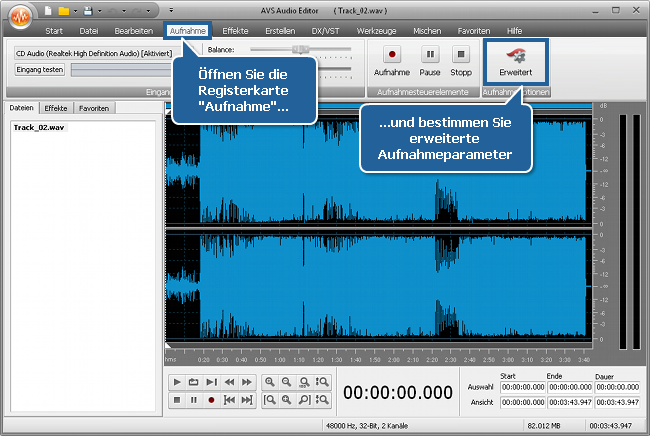Select the Effekte panel tab
This screenshot has height=436, width=650.
point(56,108)
